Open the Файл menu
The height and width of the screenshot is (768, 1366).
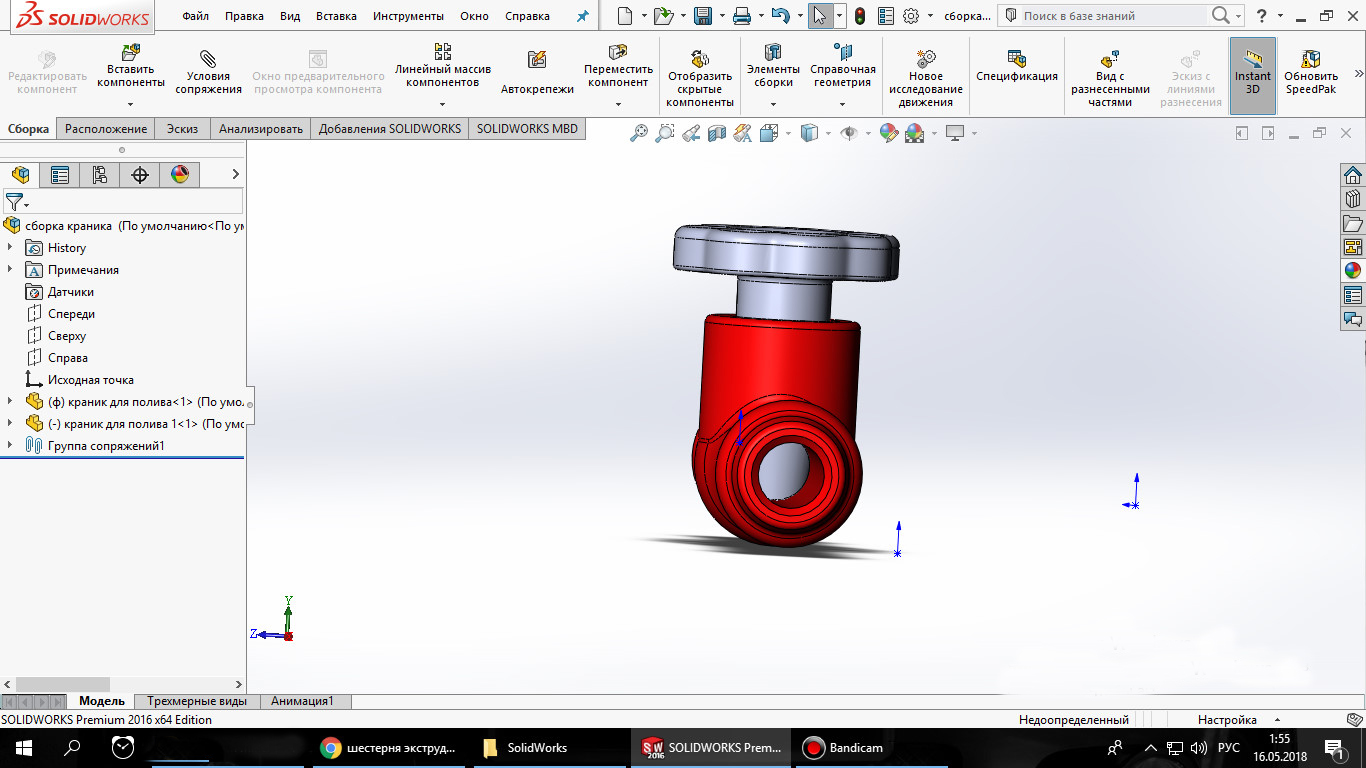[196, 16]
